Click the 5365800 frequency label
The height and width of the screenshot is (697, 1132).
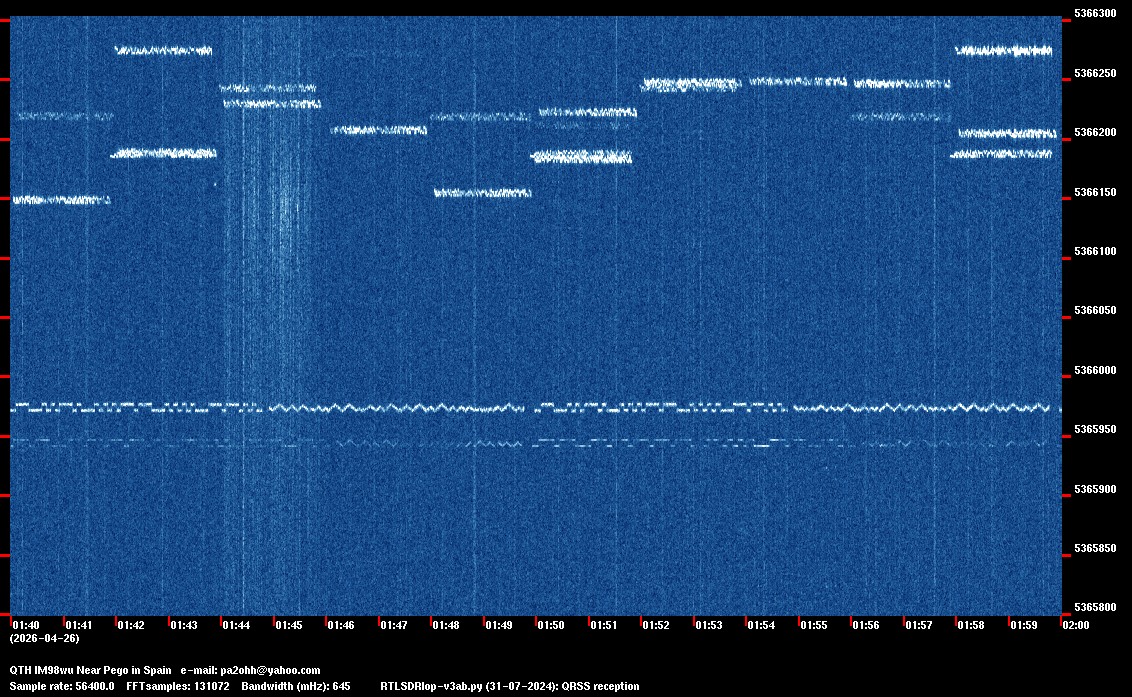[x=1095, y=607]
